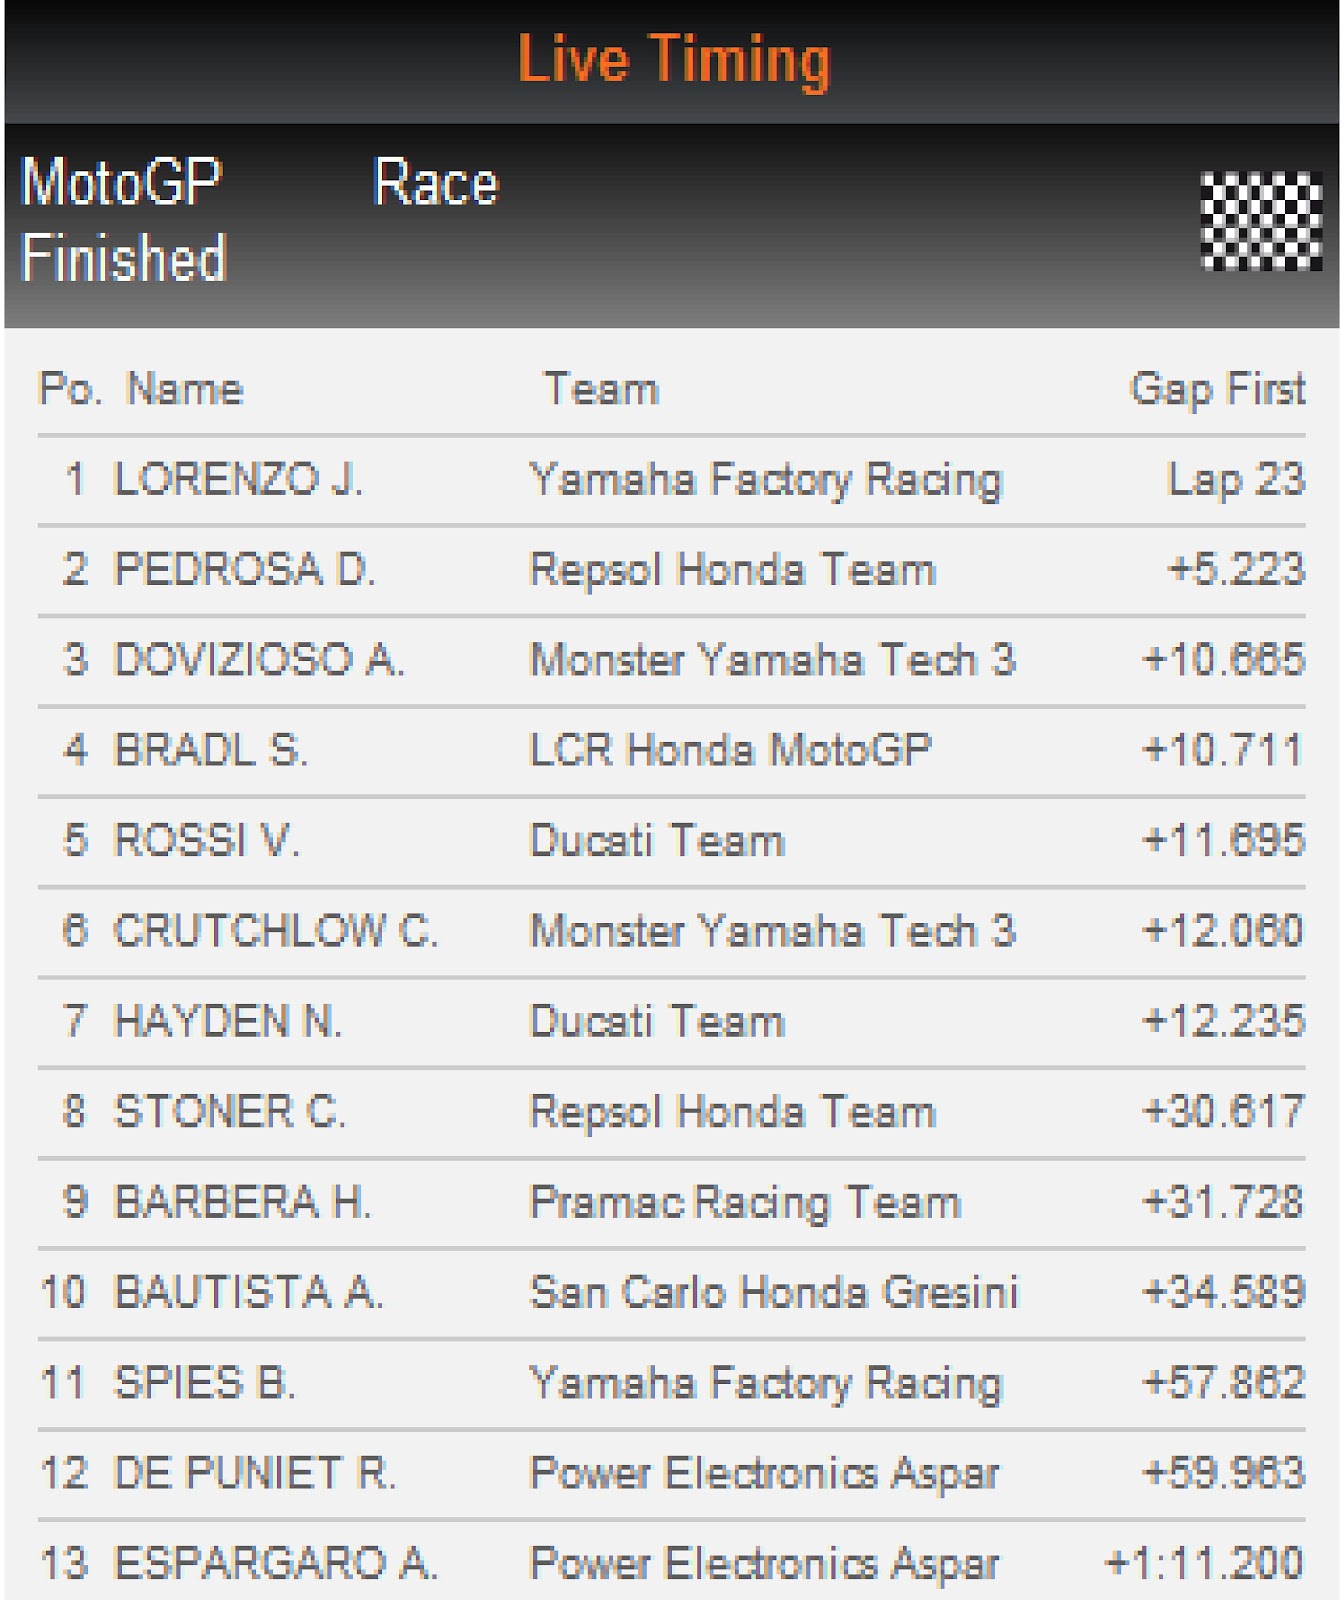
Task: Click the MotoGP class label
Action: pyautogui.click(x=121, y=182)
